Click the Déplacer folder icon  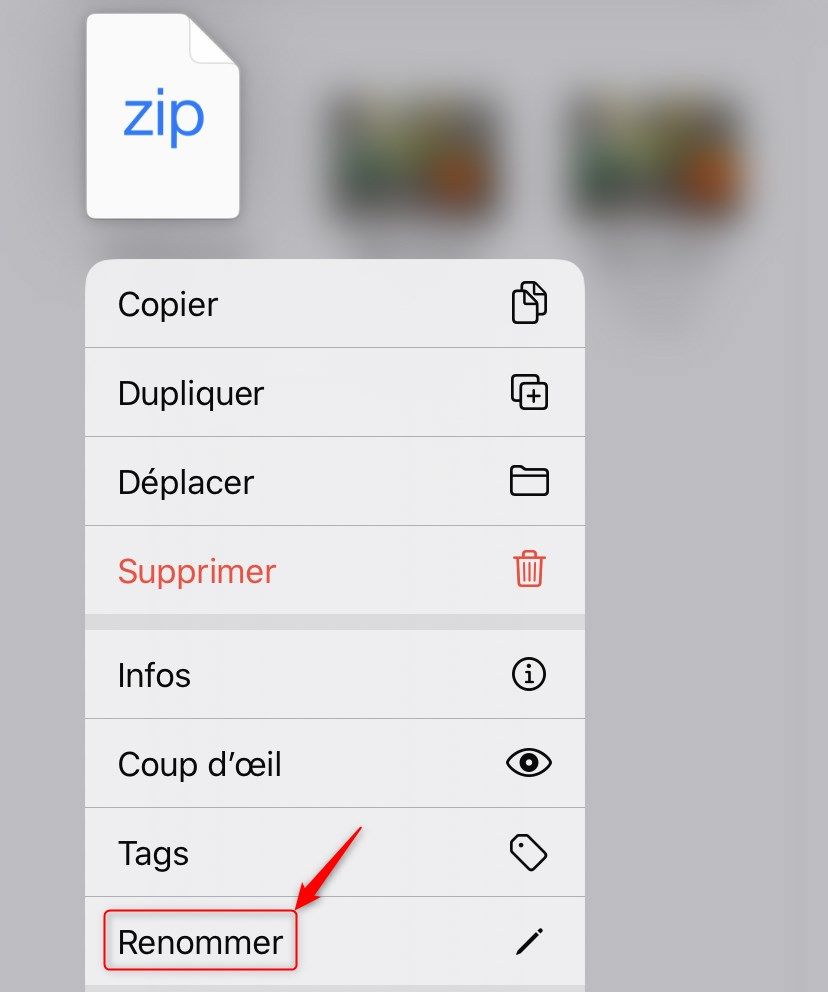tap(529, 481)
